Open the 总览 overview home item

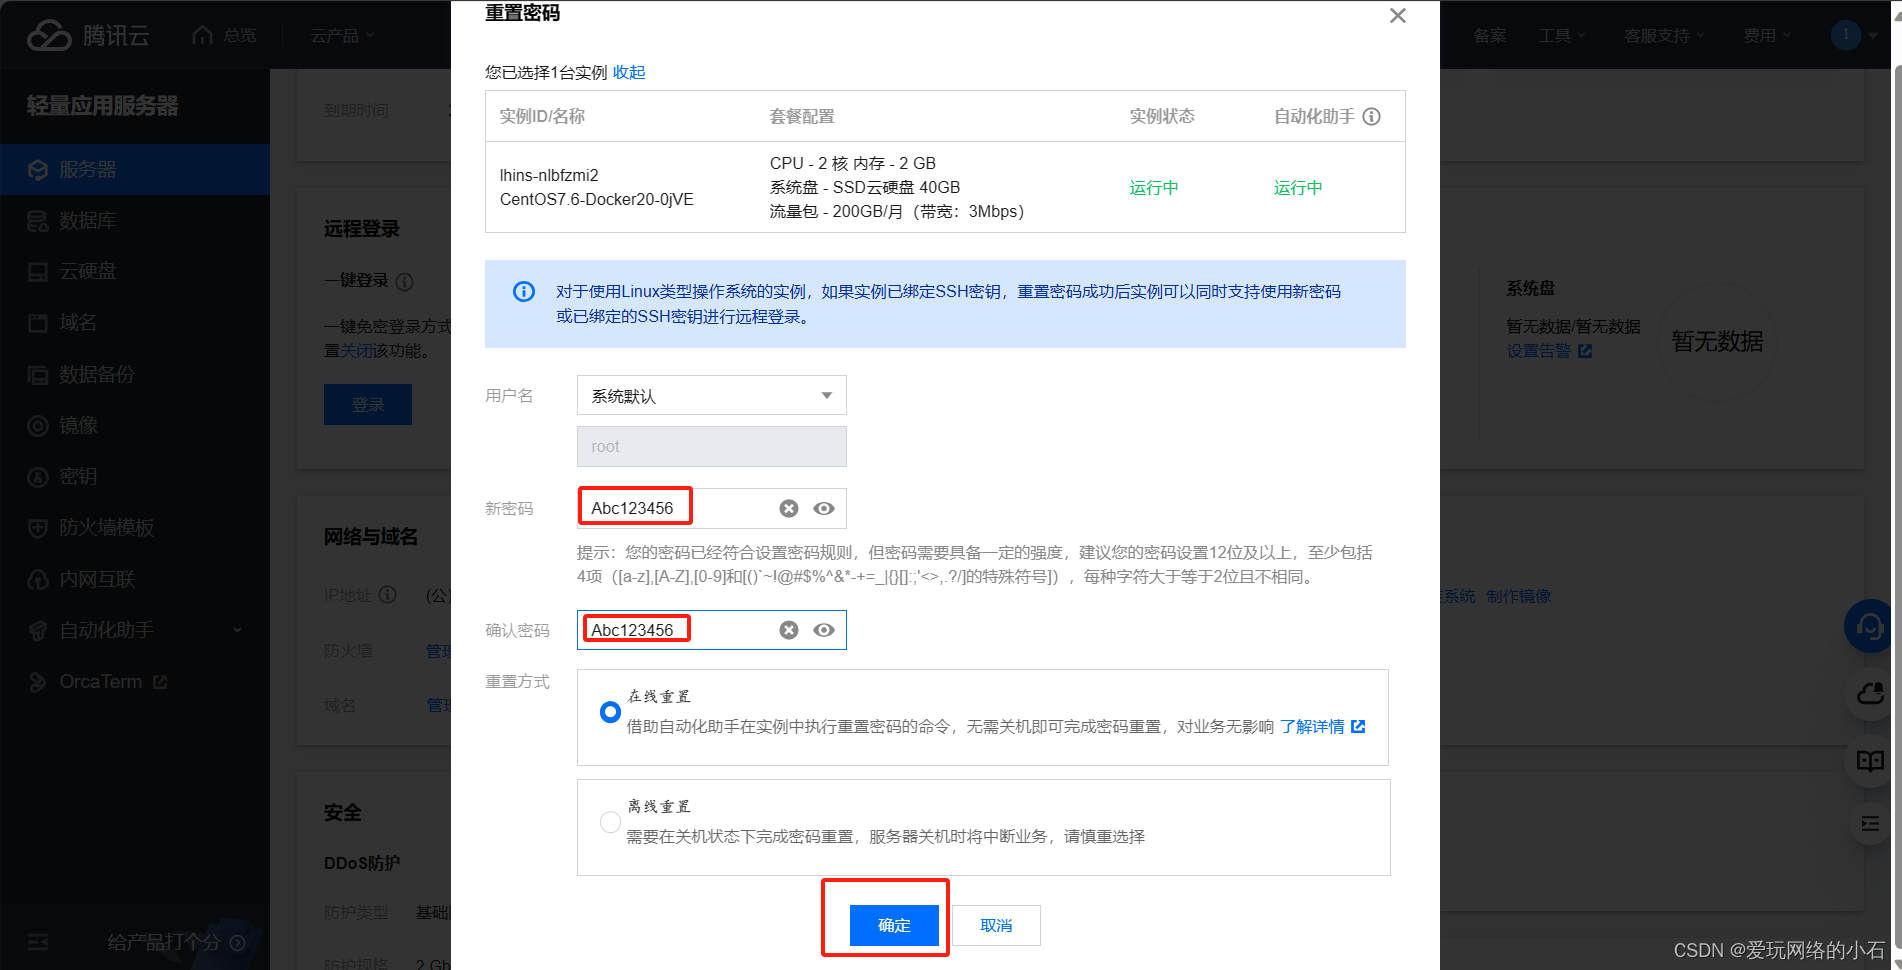pos(225,35)
